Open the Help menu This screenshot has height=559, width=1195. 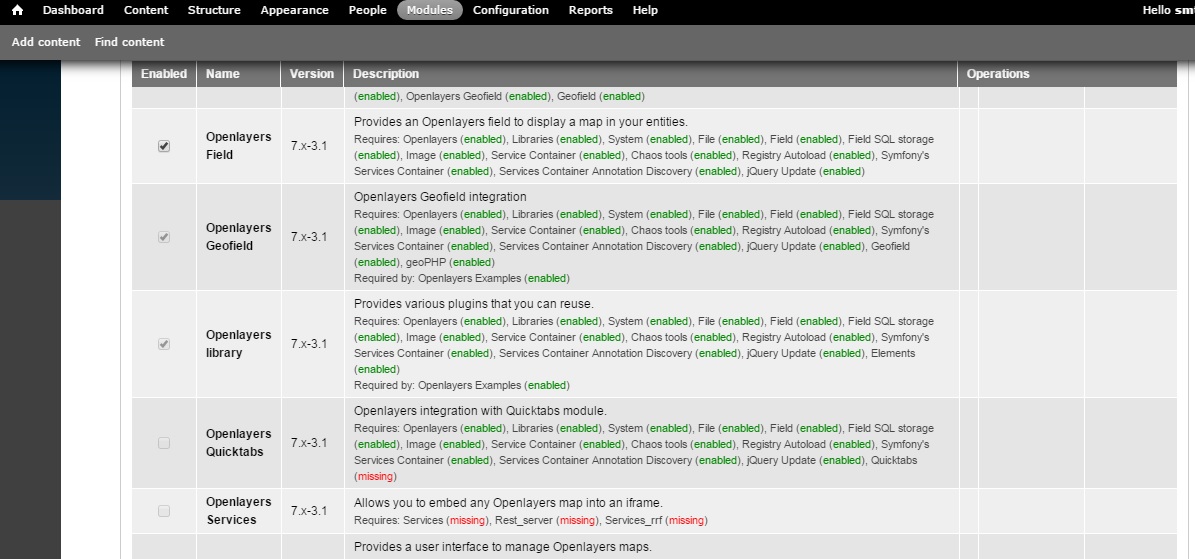(645, 10)
